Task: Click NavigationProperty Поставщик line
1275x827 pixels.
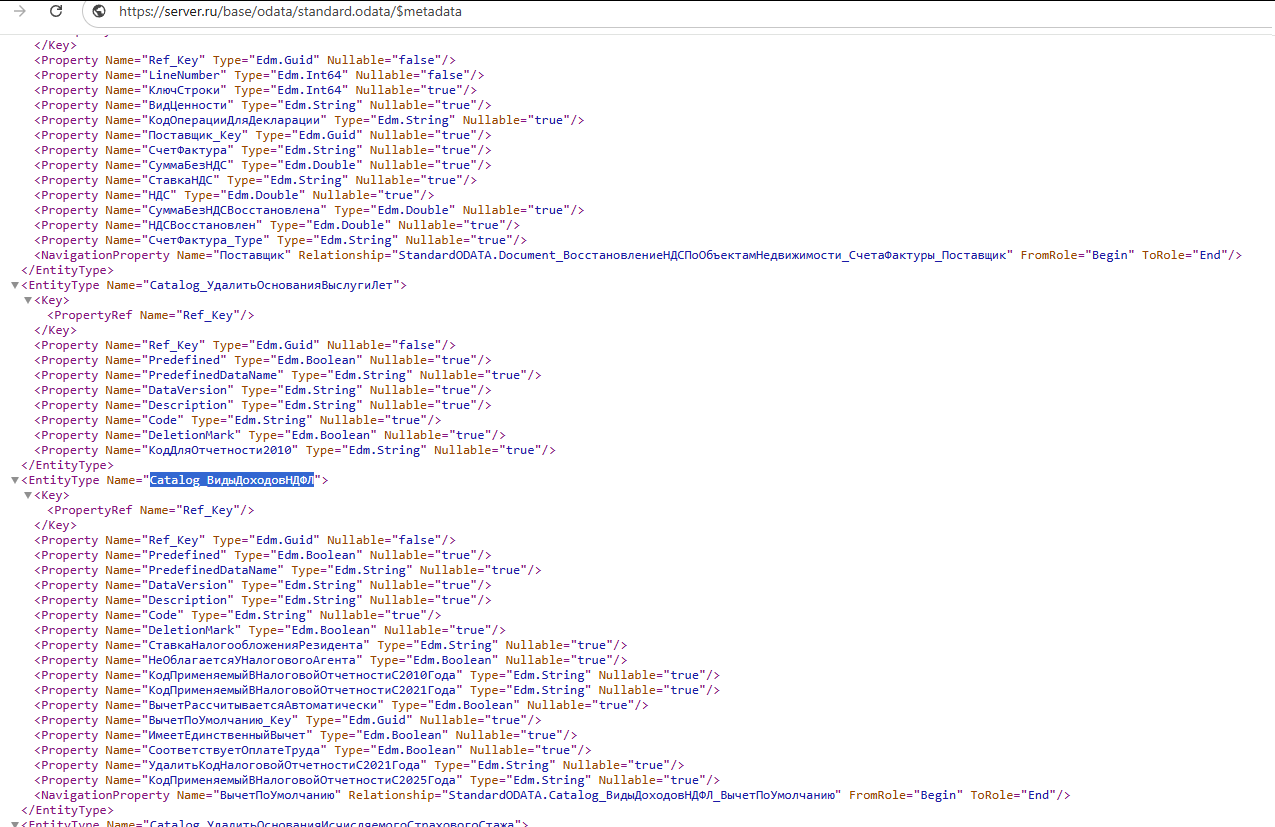Action: point(638,255)
